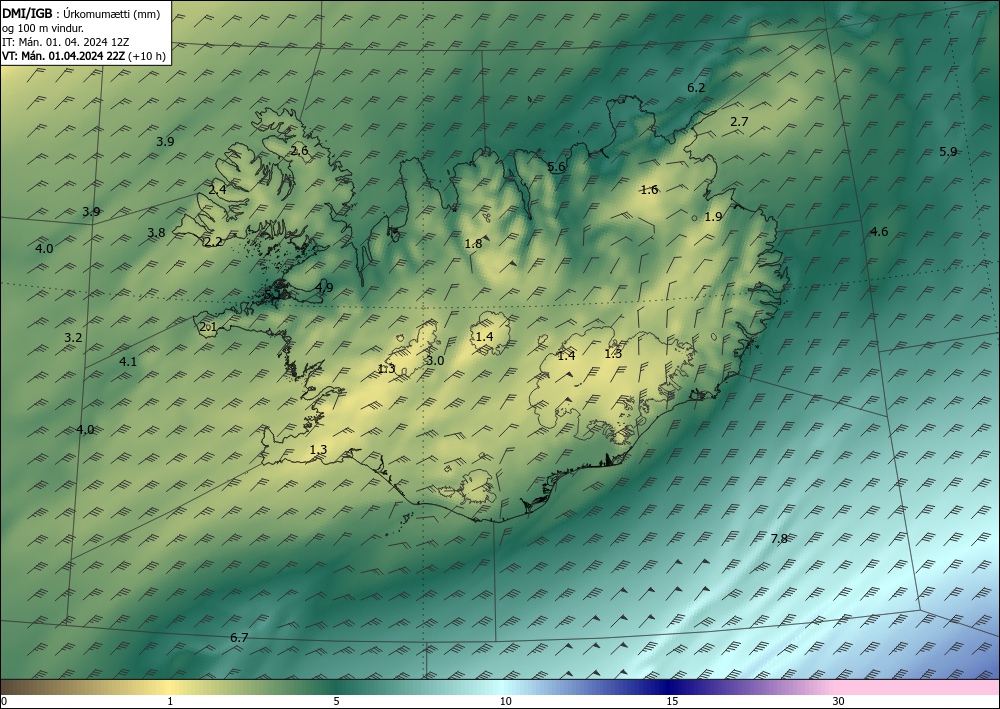
Task: Select the color scale tick labeled 5
Action: (x=336, y=702)
